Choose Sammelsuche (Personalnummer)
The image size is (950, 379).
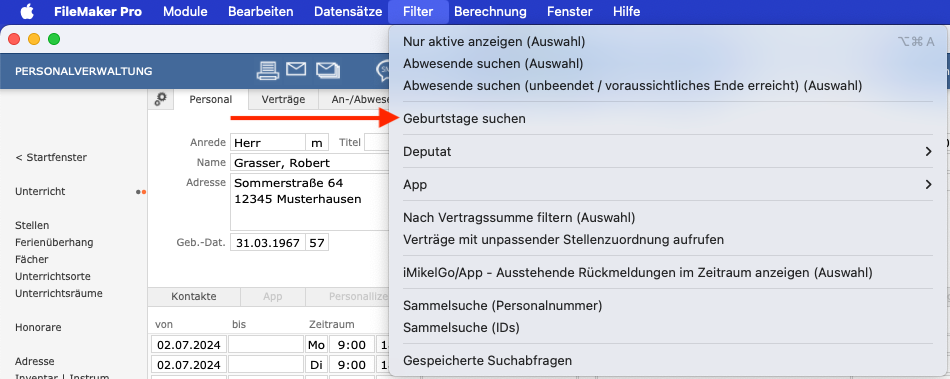point(668,306)
